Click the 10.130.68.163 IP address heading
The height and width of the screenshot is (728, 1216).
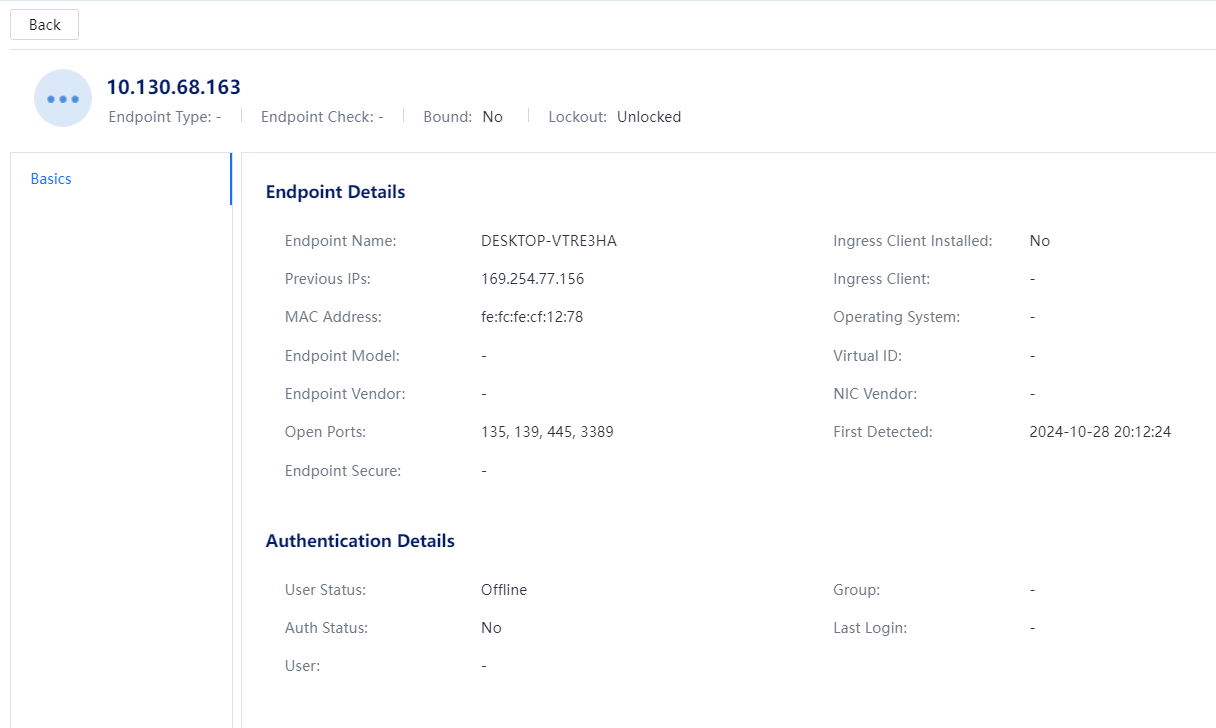coord(173,87)
